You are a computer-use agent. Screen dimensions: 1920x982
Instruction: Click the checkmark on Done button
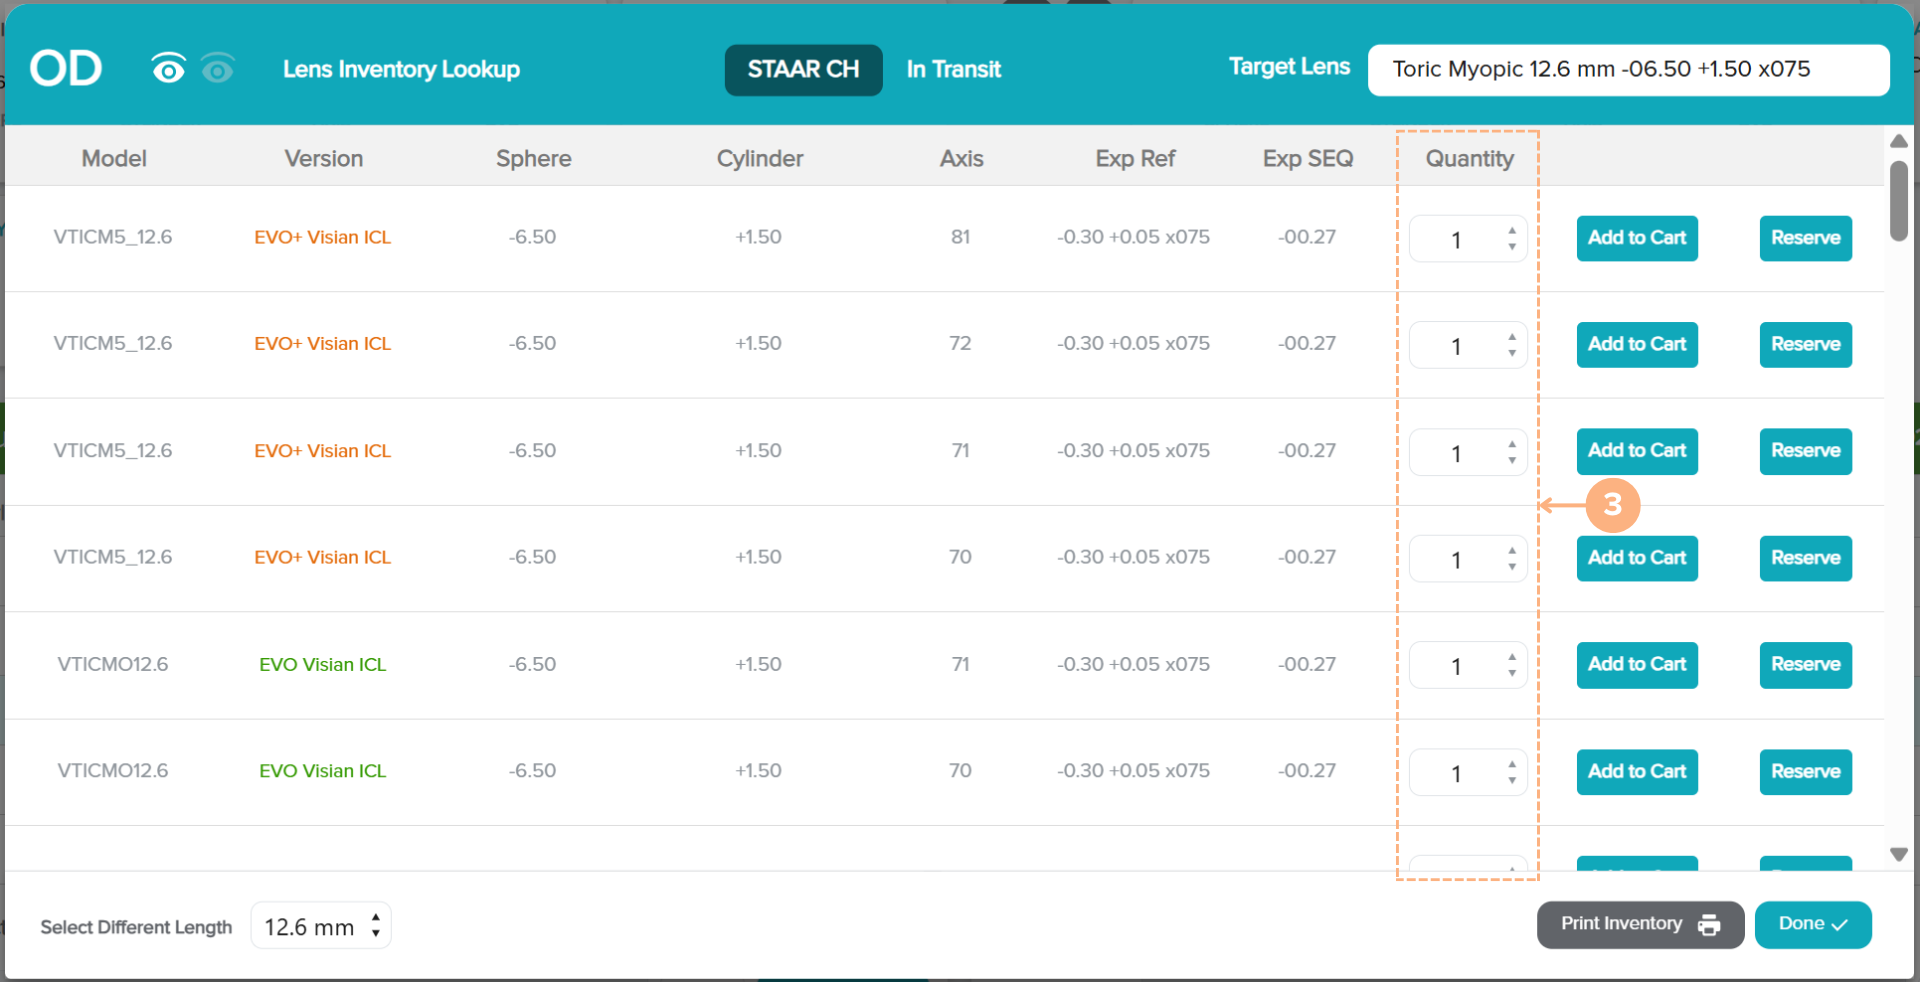click(x=1839, y=925)
